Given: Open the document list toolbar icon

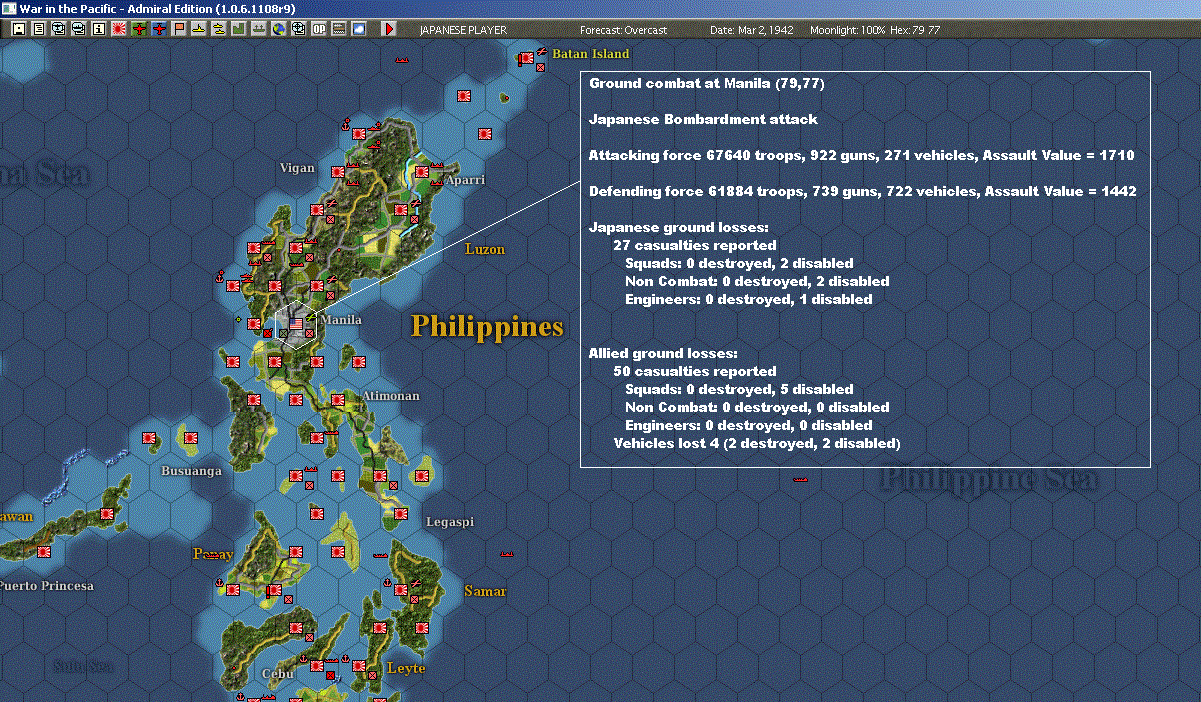Looking at the screenshot, I should click(38, 29).
